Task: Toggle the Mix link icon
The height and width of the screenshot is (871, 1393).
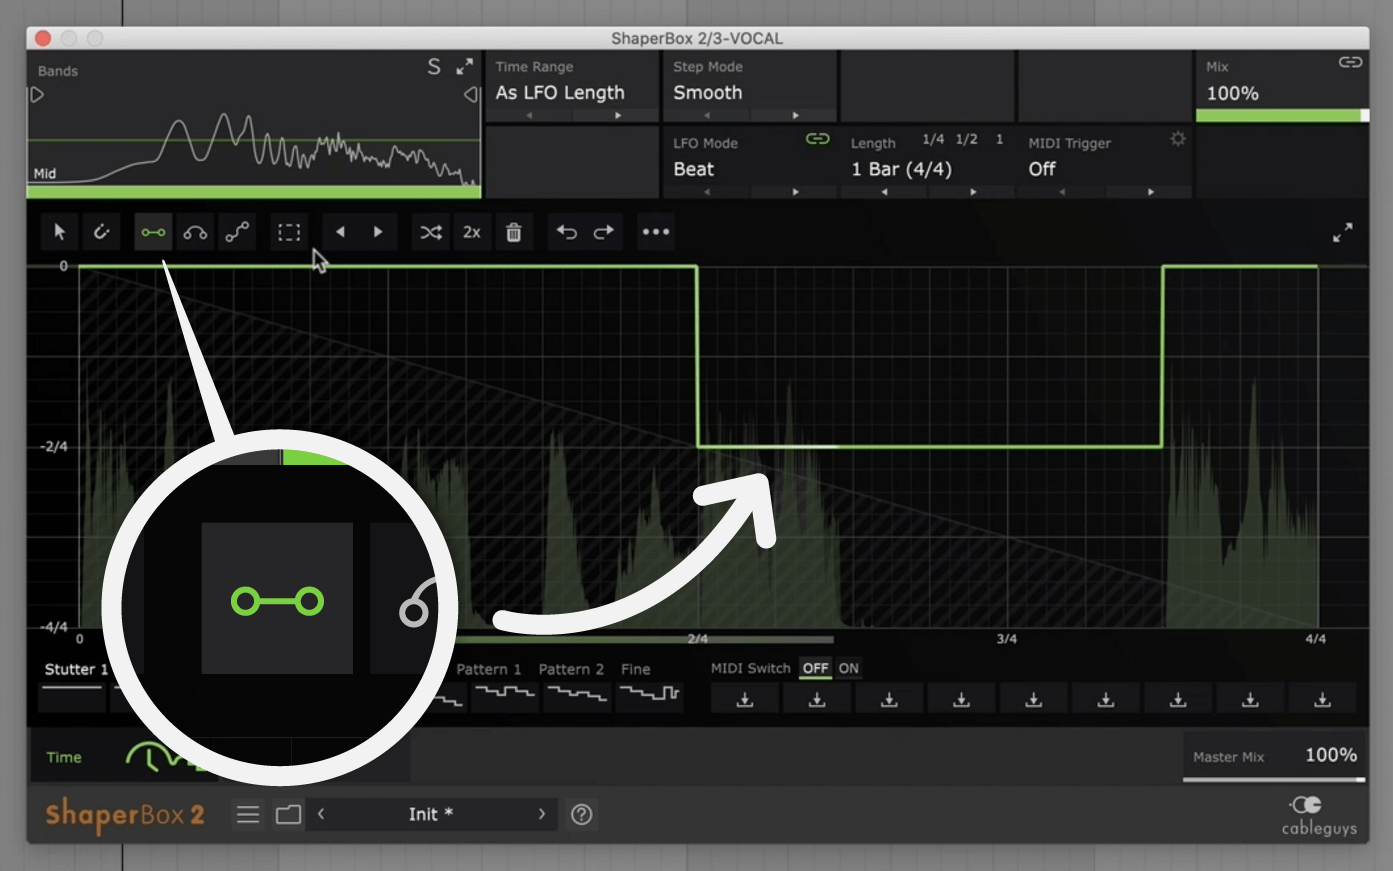Action: coord(1350,62)
